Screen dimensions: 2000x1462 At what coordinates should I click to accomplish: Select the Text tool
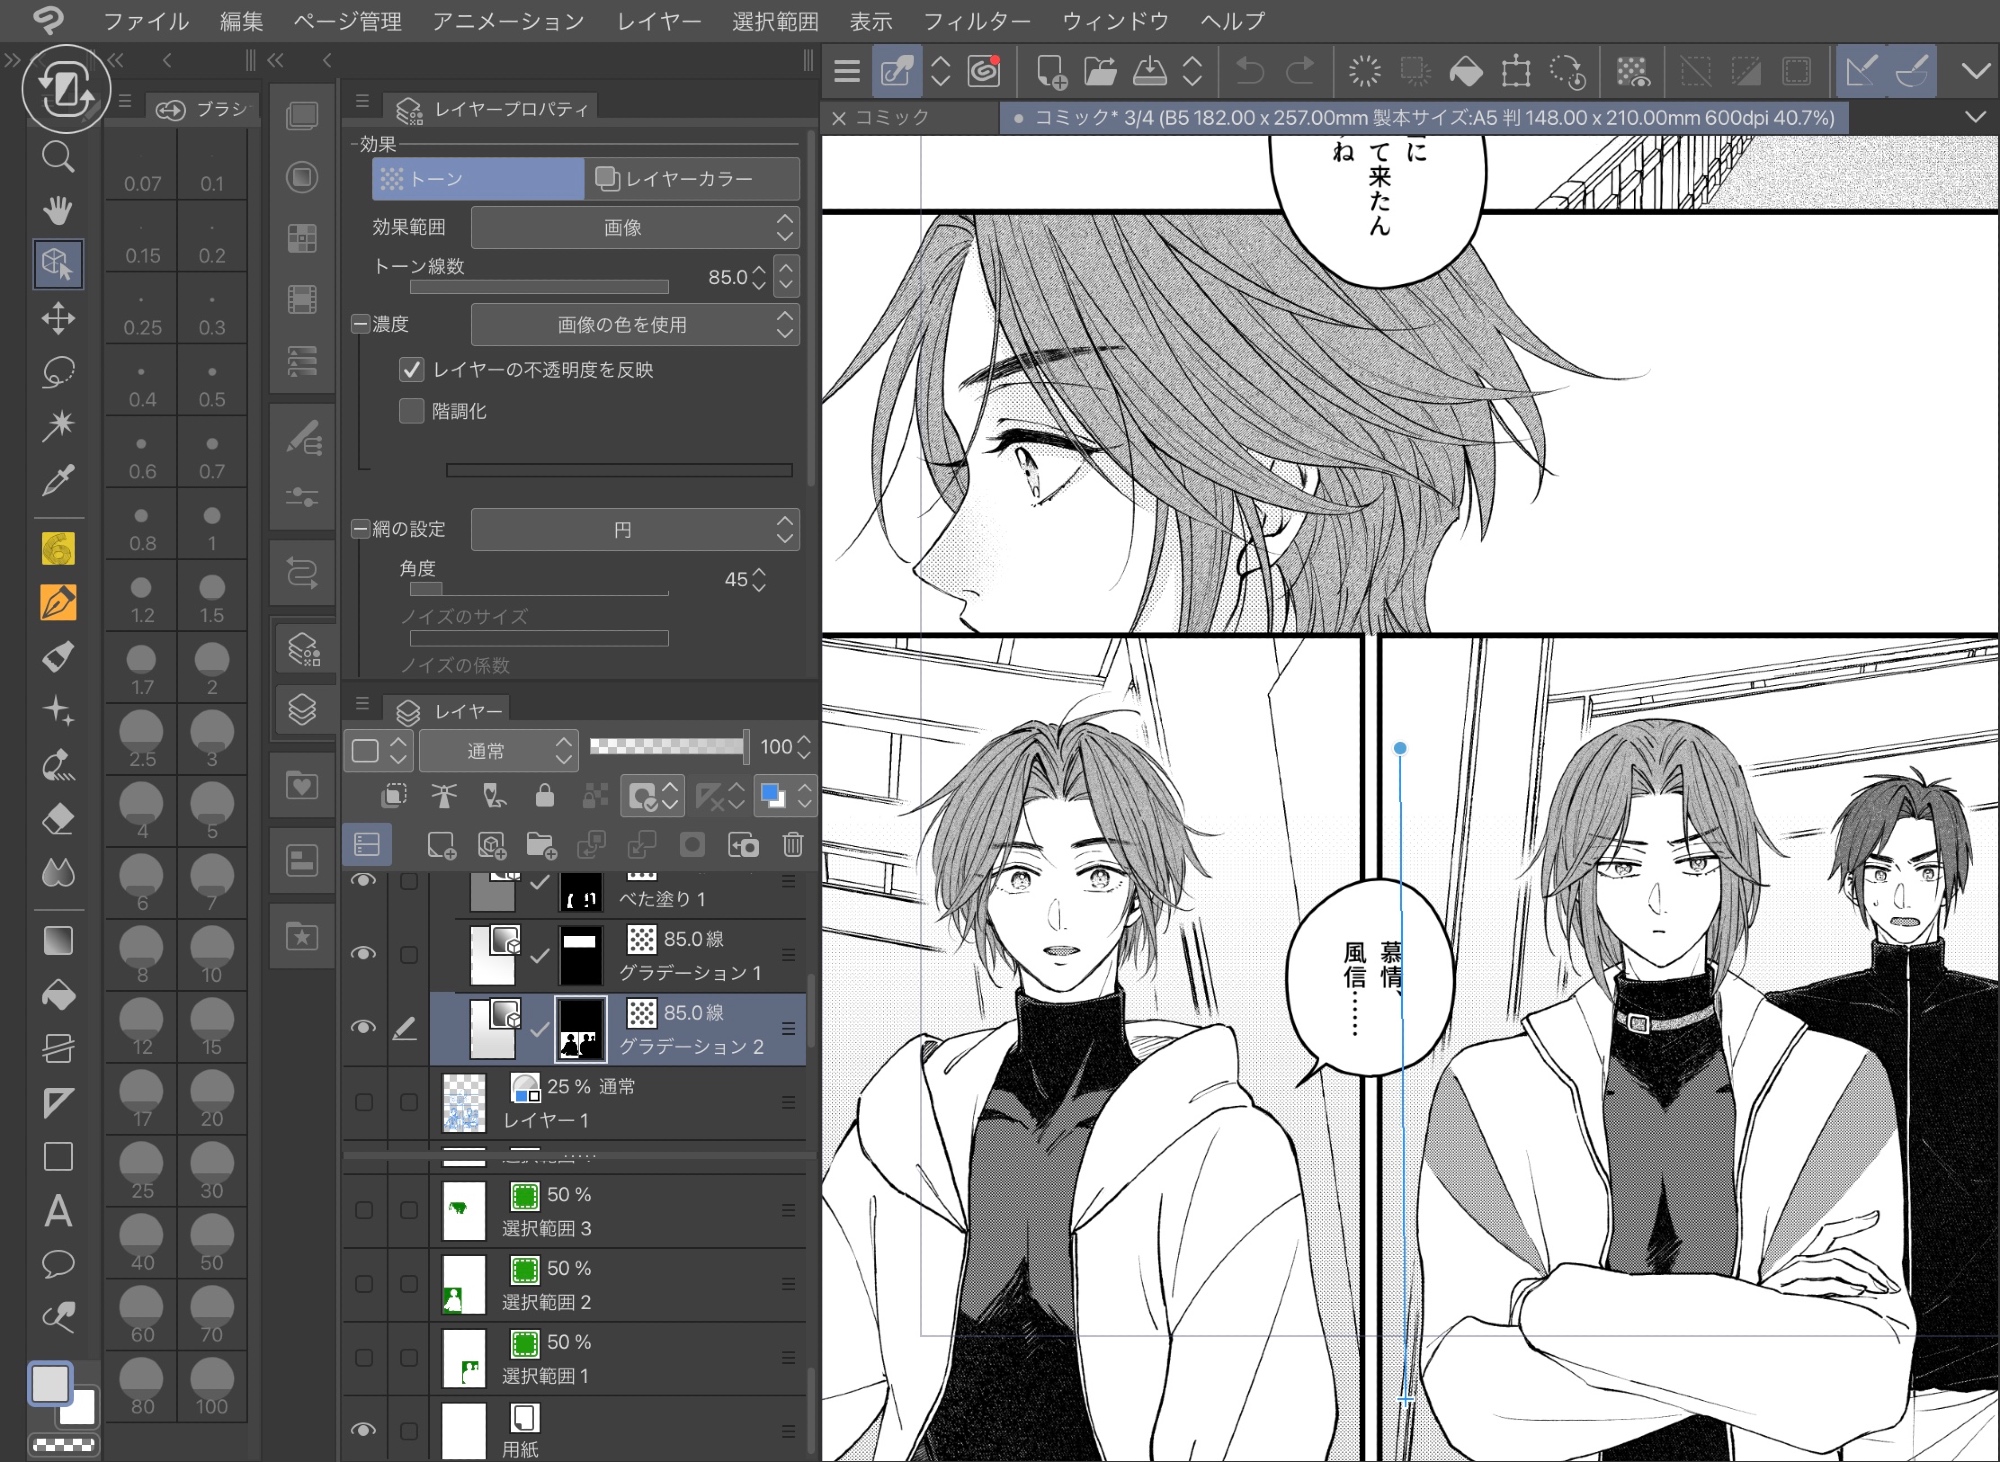point(58,1211)
